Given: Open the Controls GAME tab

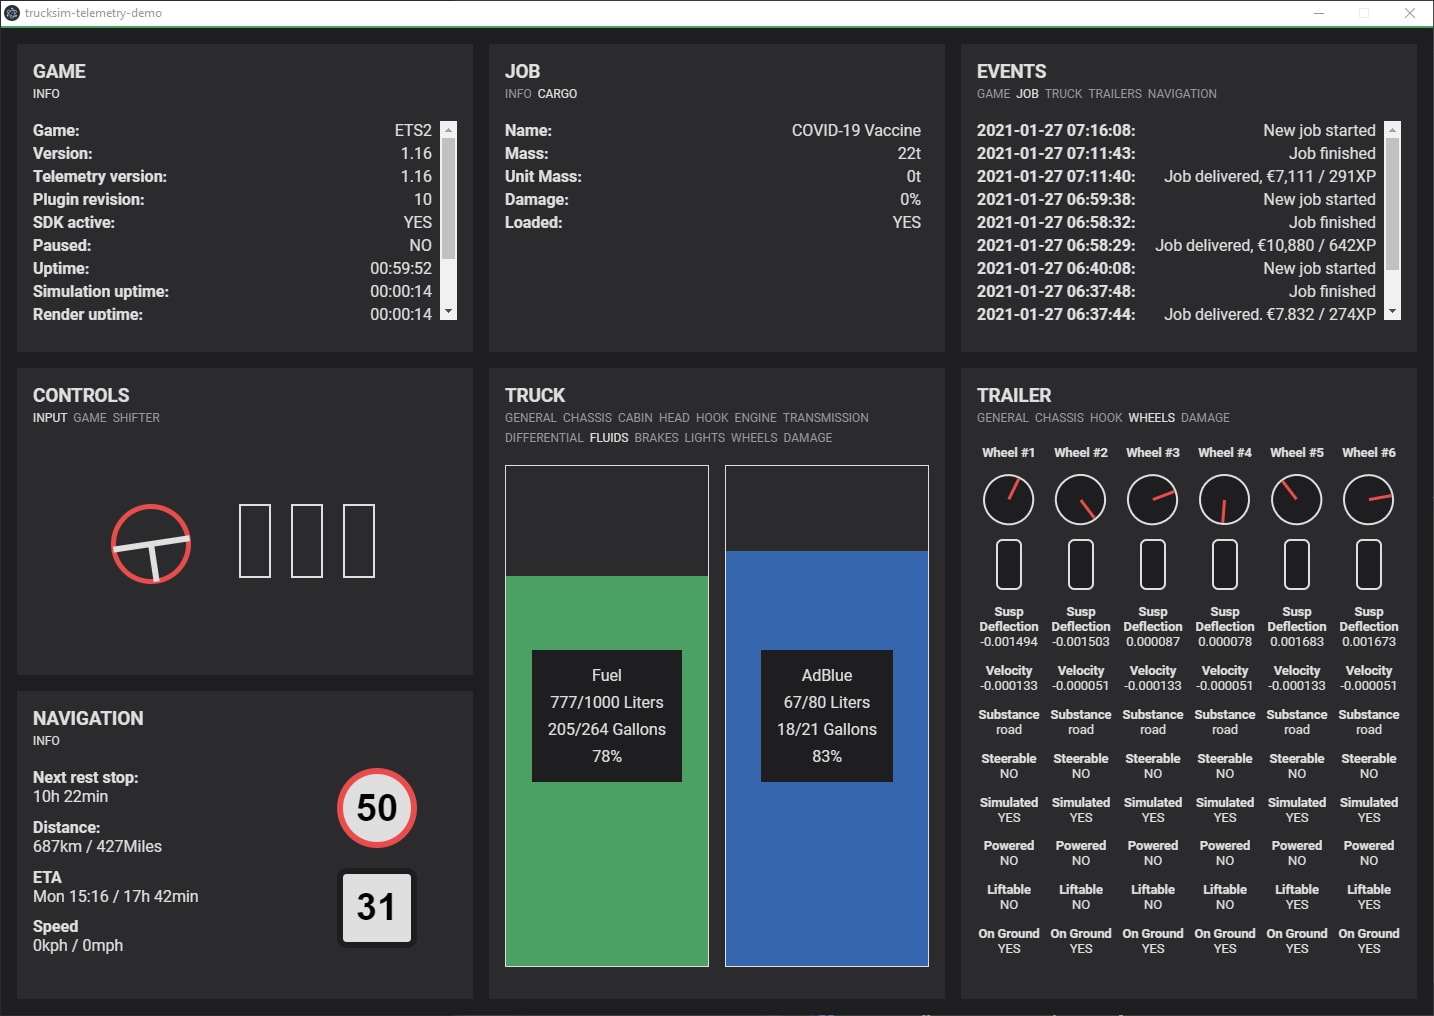Looking at the screenshot, I should (x=89, y=418).
